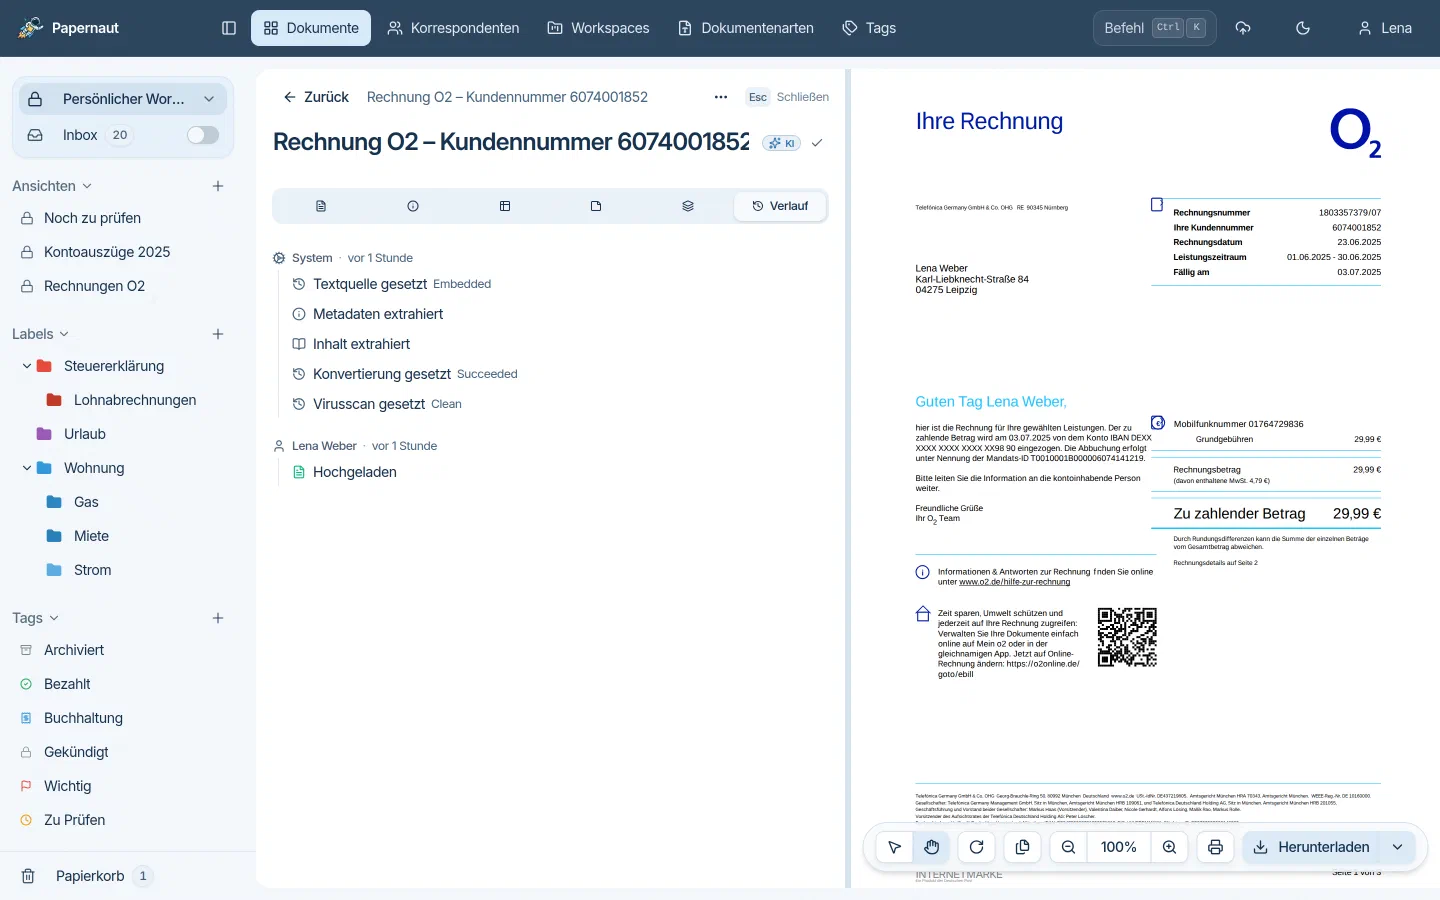1440x900 pixels.
Task: Click the cloud upload icon
Action: point(1243,28)
